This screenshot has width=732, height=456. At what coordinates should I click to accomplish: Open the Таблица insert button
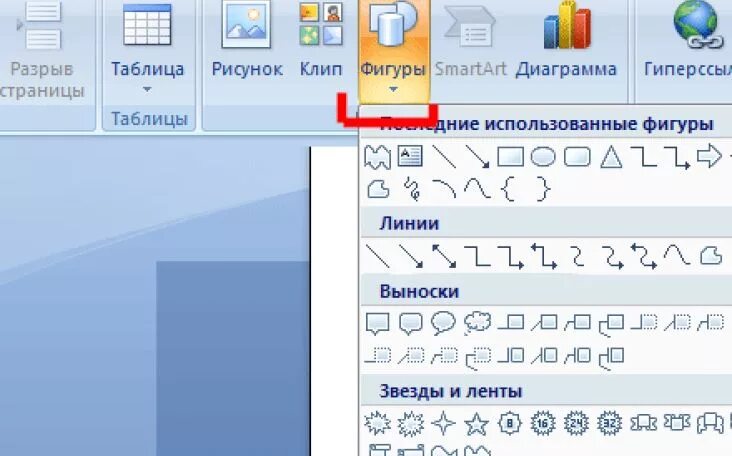(x=148, y=47)
